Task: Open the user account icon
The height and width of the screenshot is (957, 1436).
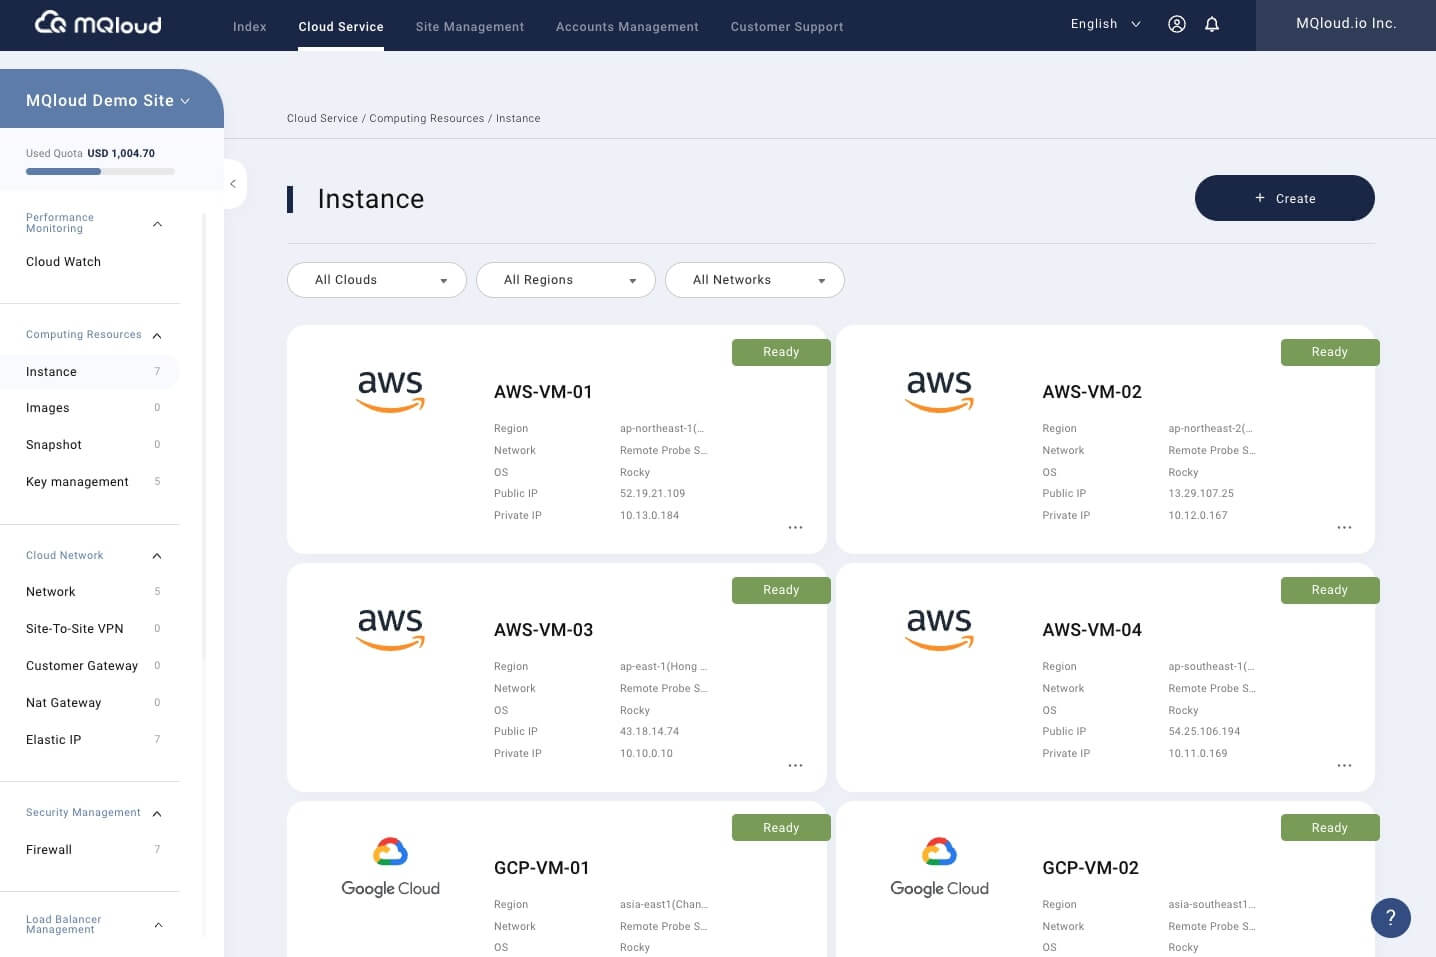Action: click(x=1177, y=24)
